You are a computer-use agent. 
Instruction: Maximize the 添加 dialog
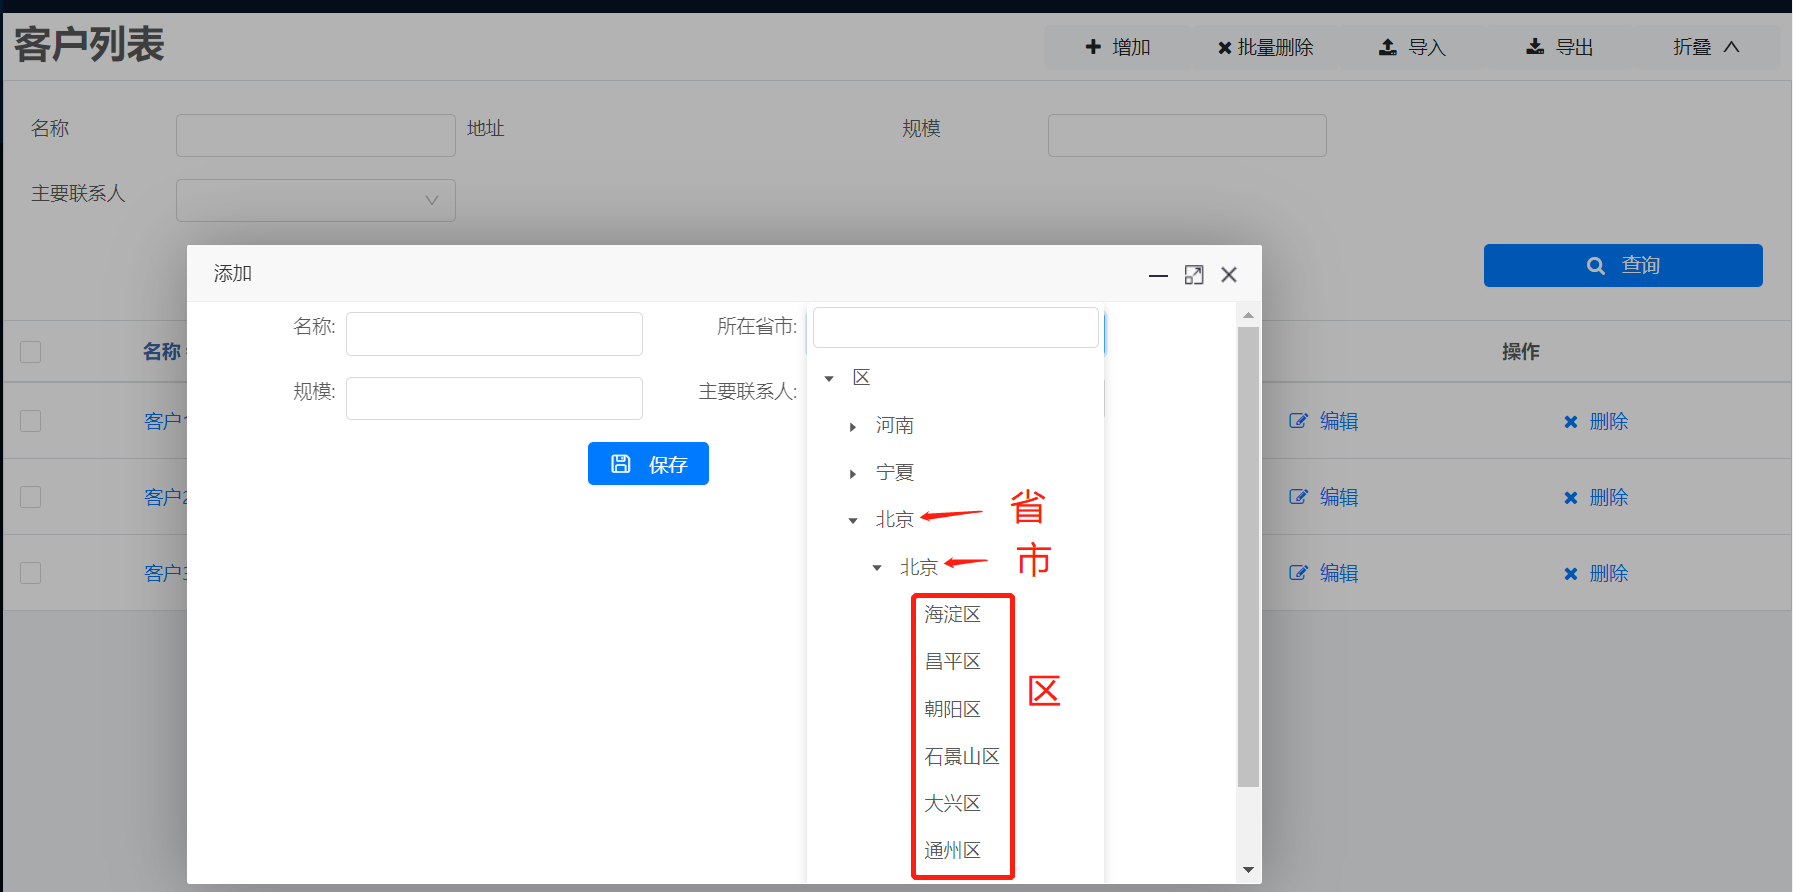click(1194, 275)
